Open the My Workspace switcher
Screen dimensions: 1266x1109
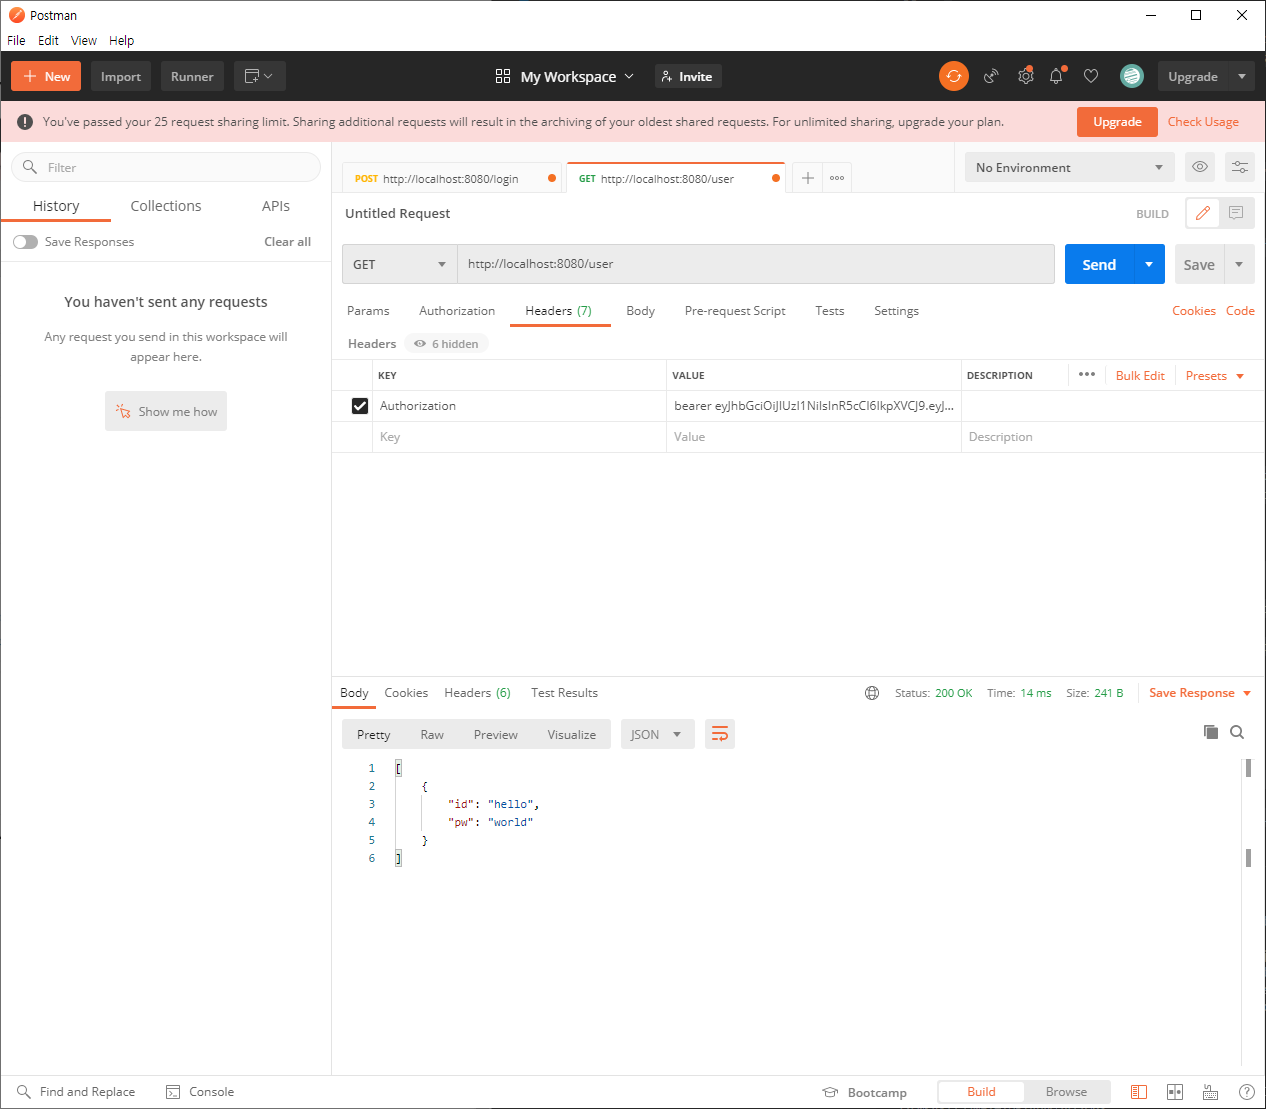click(x=565, y=76)
